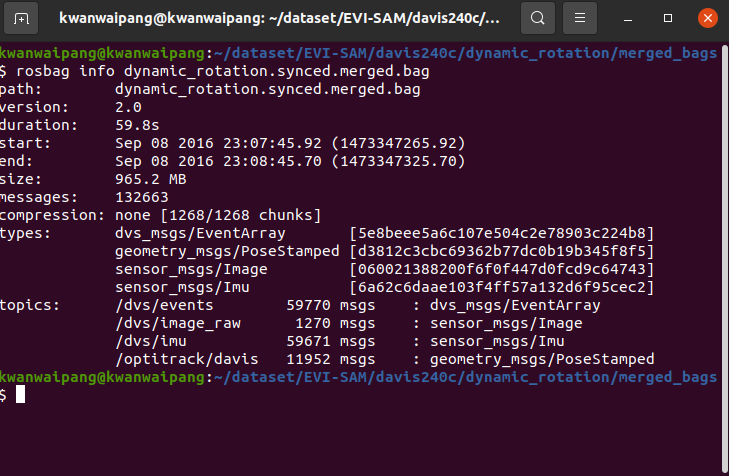The height and width of the screenshot is (476, 729).
Task: Click the geometry_msgs/PoseStamped type hash
Action: tap(502, 251)
